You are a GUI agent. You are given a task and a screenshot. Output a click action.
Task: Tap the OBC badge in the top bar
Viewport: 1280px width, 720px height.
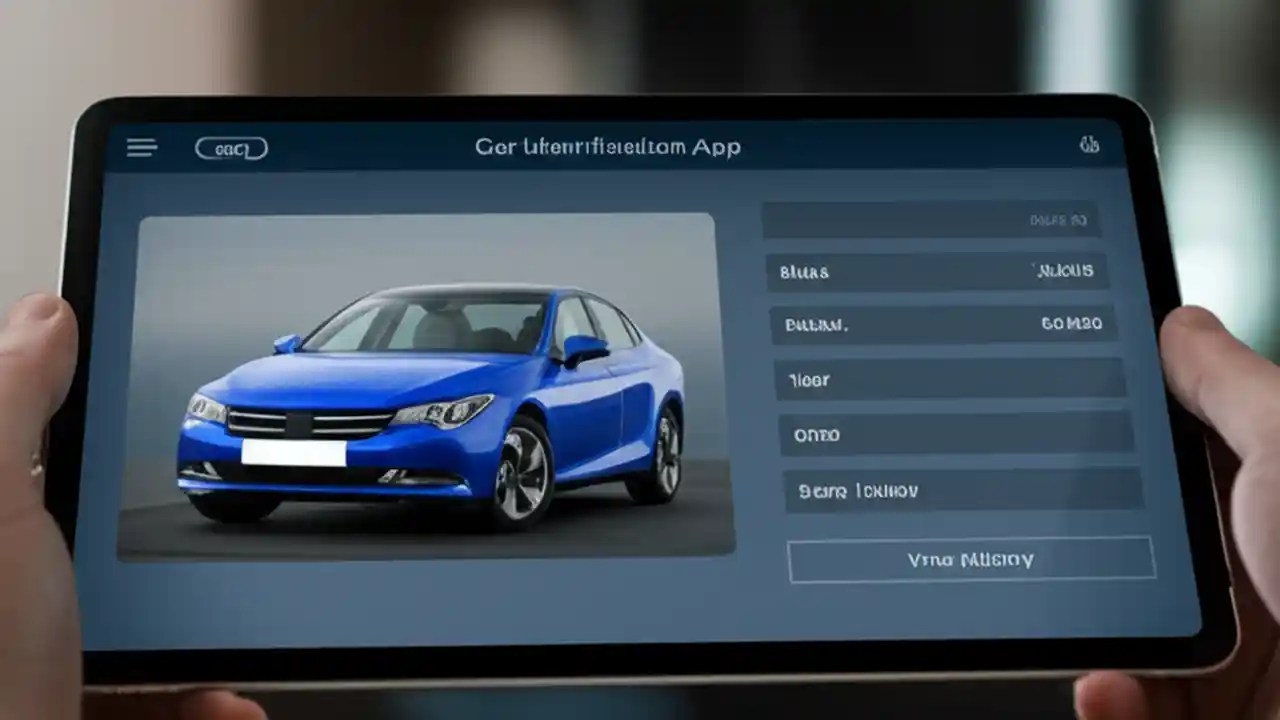tap(232, 146)
